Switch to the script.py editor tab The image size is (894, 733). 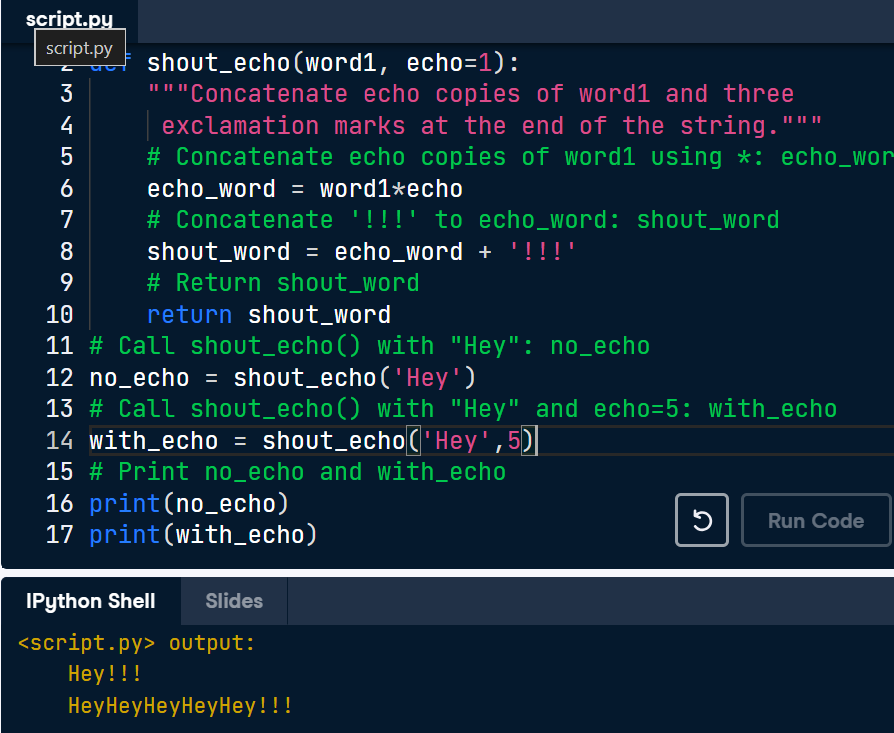coord(69,19)
